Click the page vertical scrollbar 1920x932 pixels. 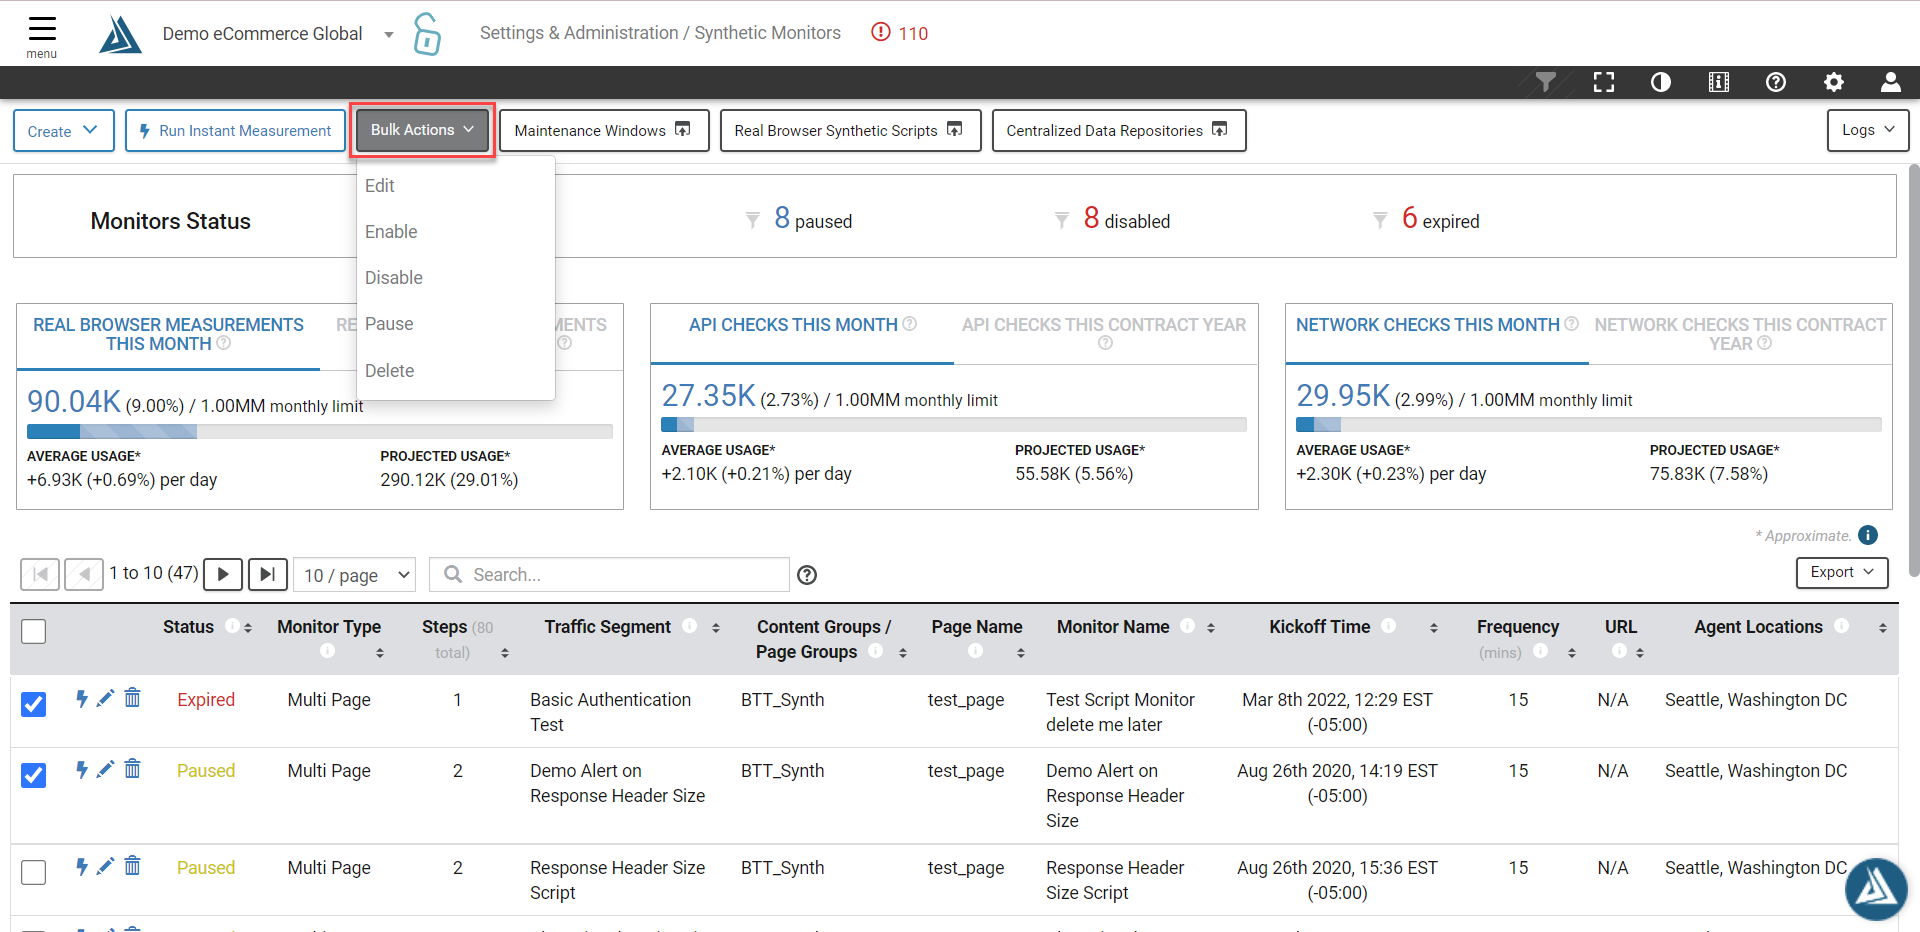1914,370
